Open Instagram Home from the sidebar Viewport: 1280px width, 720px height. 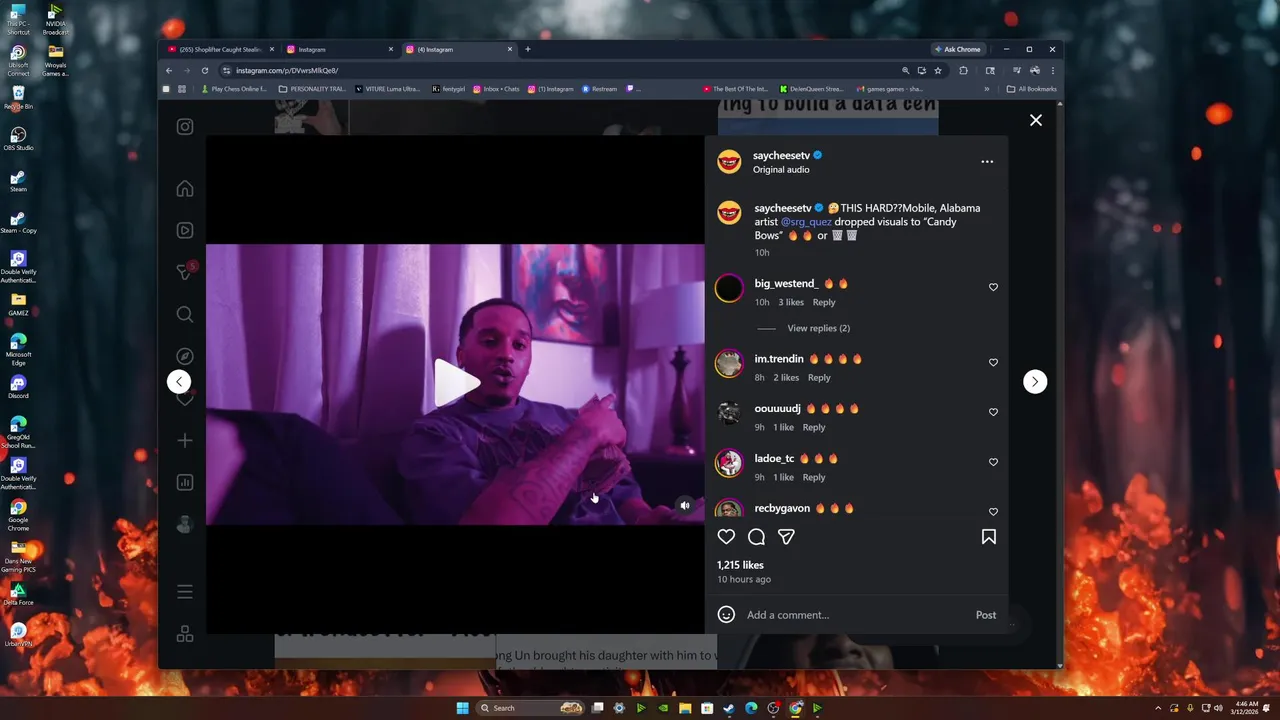[x=185, y=189]
